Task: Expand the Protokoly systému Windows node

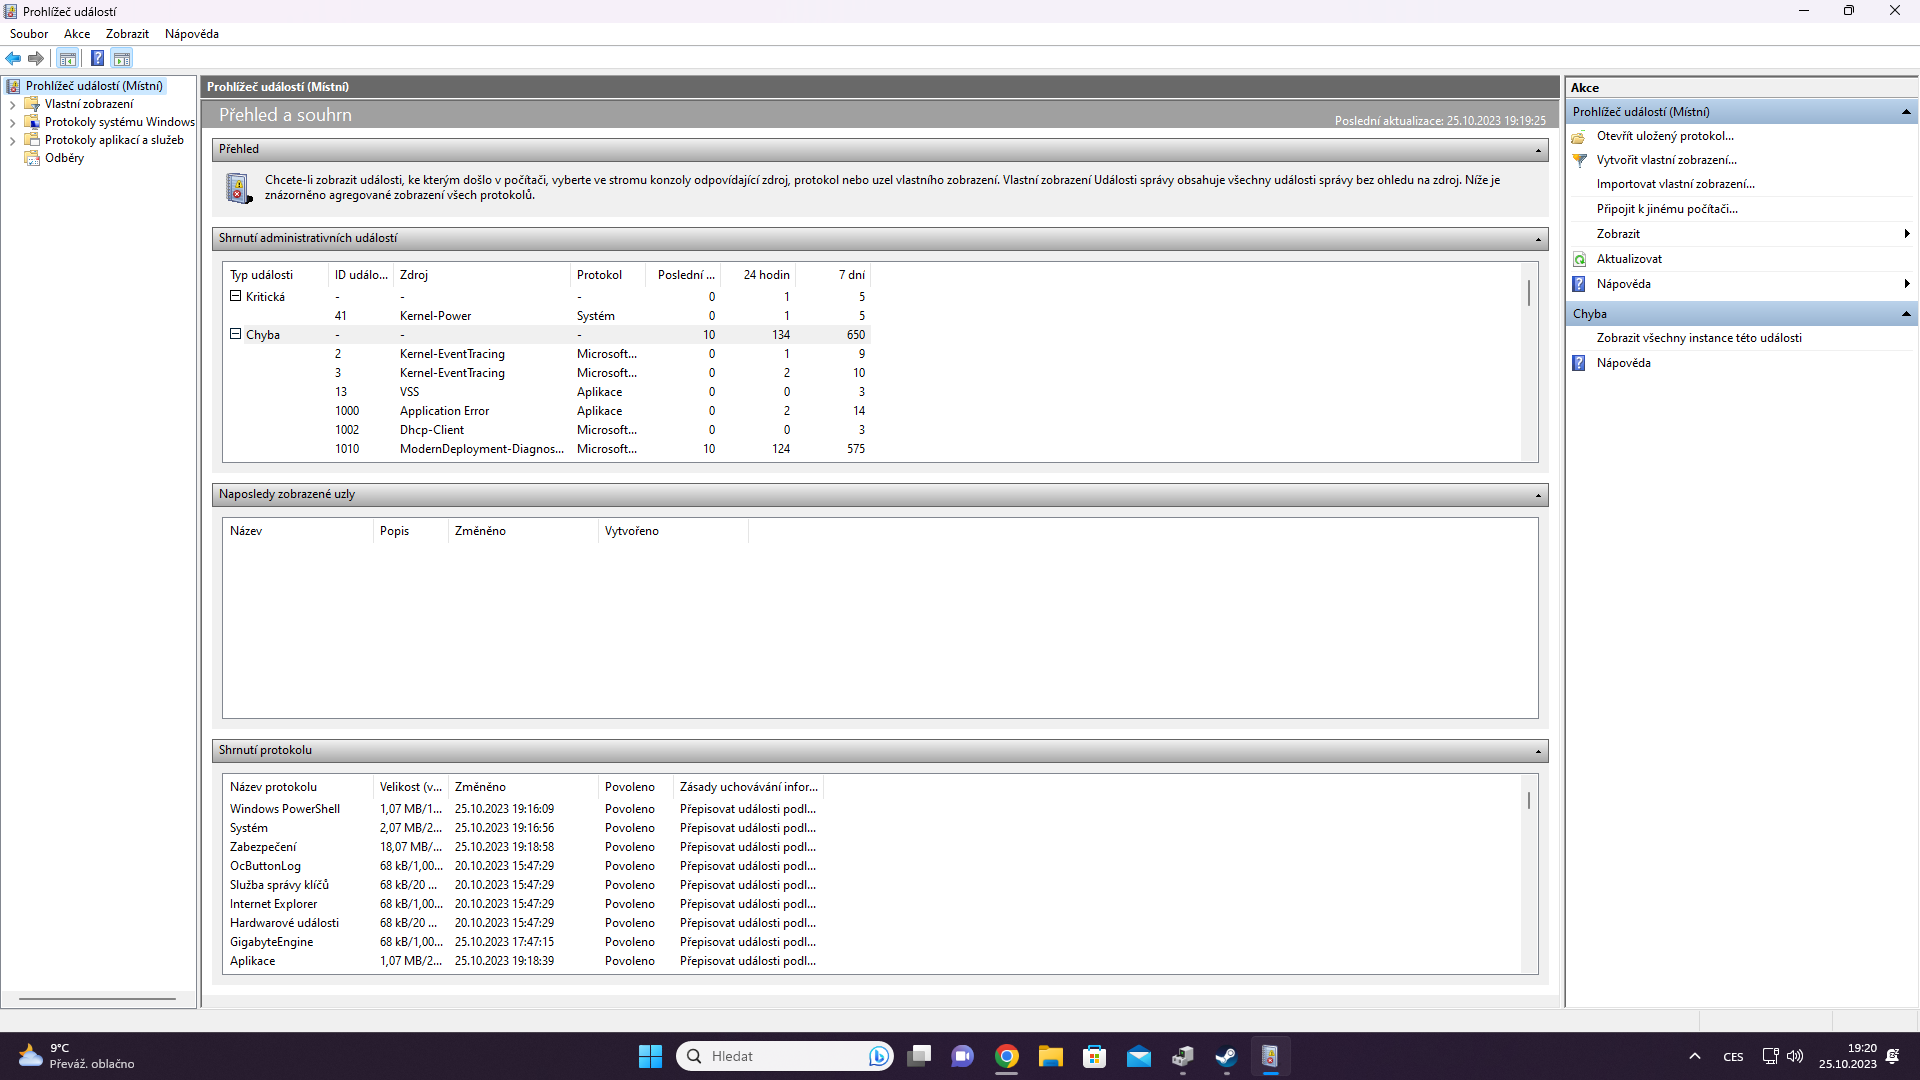Action: coord(12,122)
